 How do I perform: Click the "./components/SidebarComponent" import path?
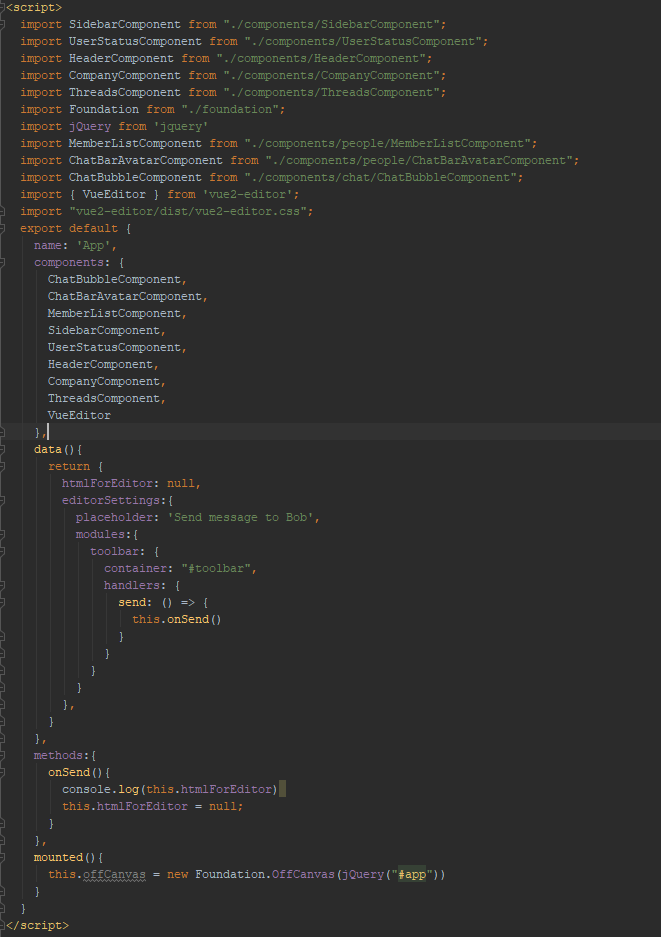click(x=332, y=25)
